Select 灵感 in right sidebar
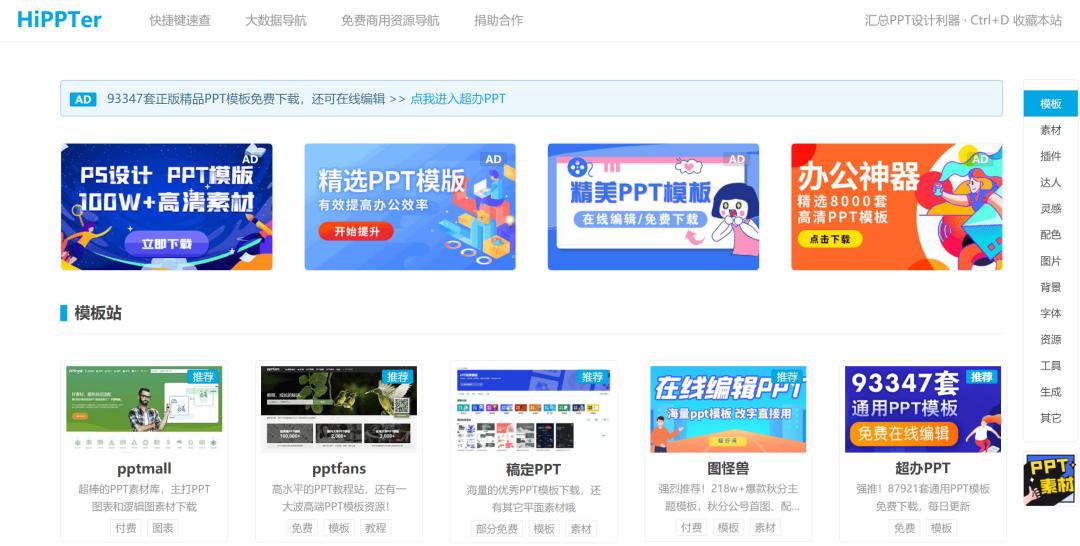Screen dimensions: 1080x546 pos(1050,209)
